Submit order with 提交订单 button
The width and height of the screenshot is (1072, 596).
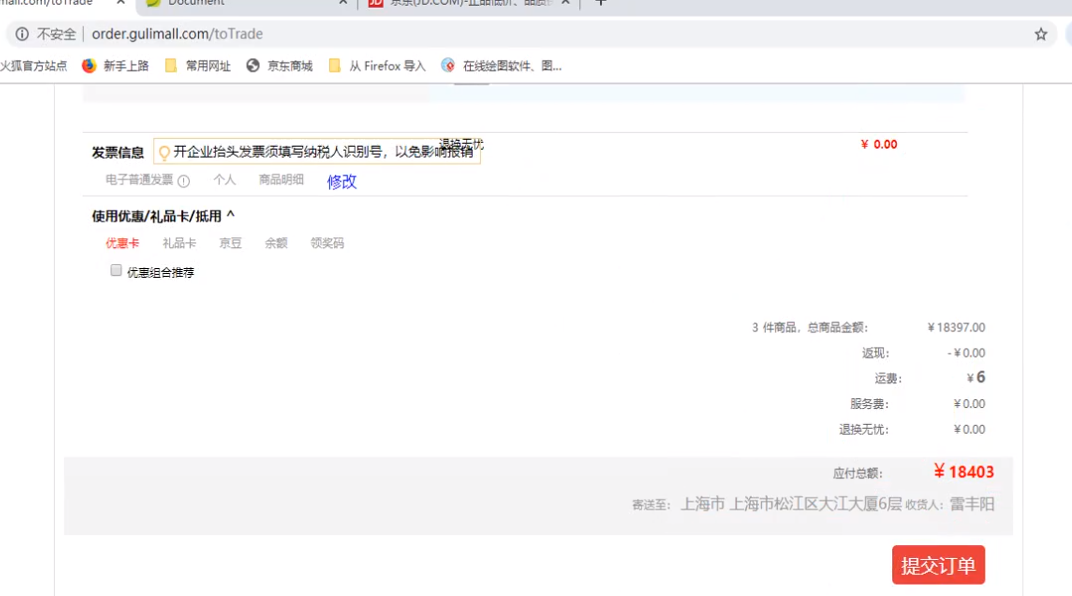(x=938, y=565)
